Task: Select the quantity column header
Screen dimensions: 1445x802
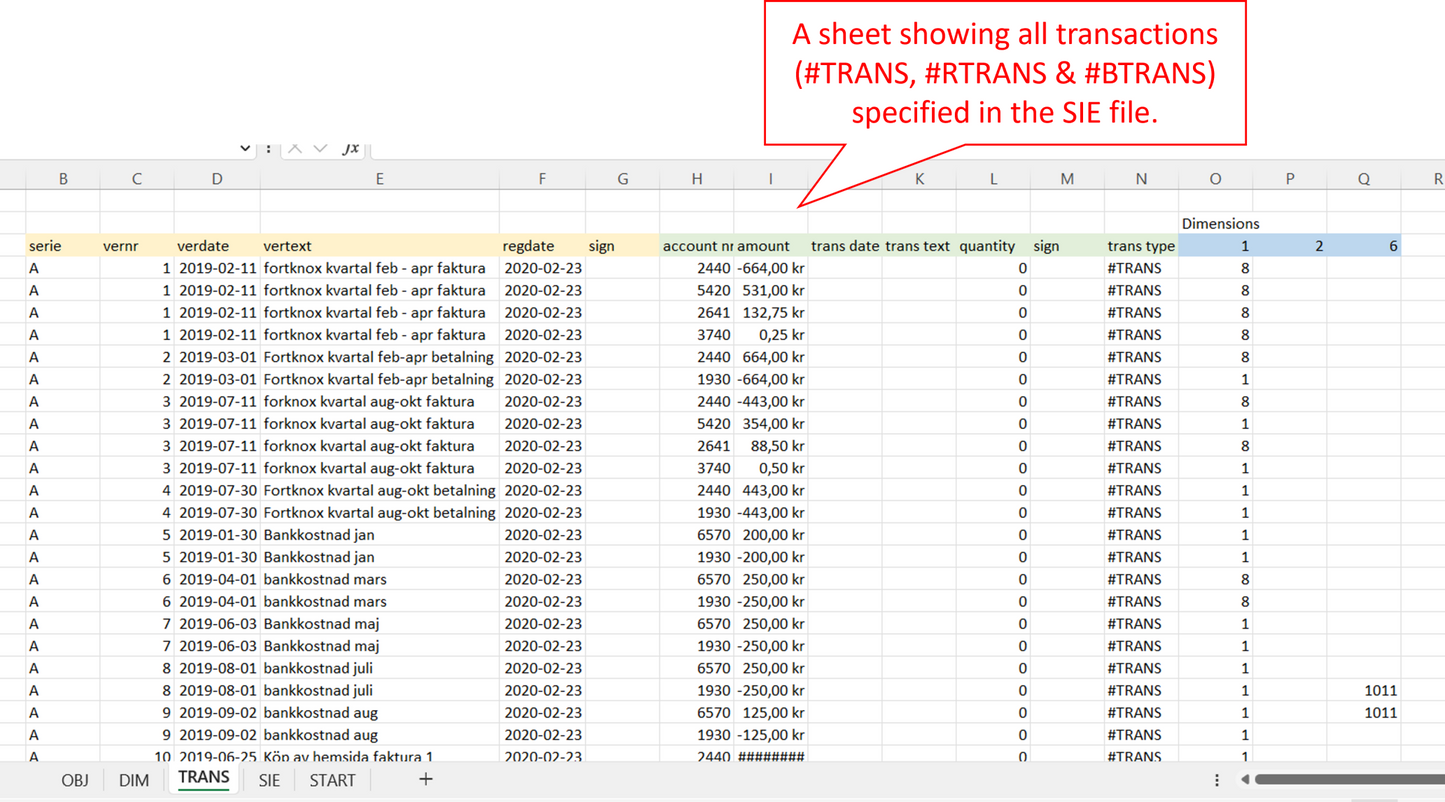Action: pyautogui.click(x=987, y=245)
